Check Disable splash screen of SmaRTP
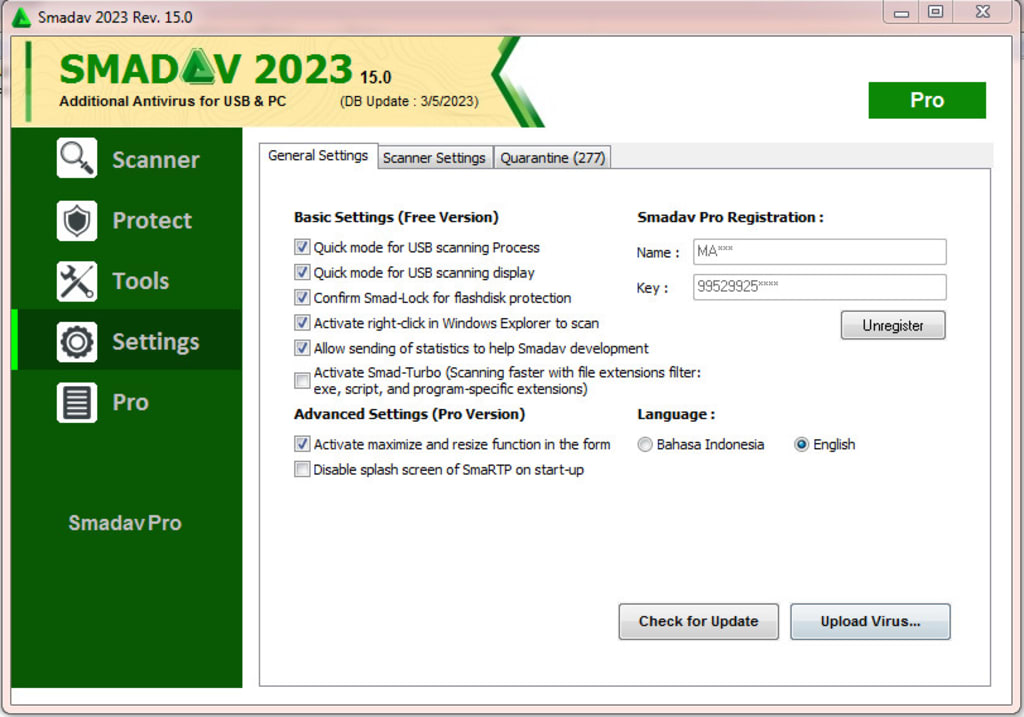1024x717 pixels. (x=302, y=469)
